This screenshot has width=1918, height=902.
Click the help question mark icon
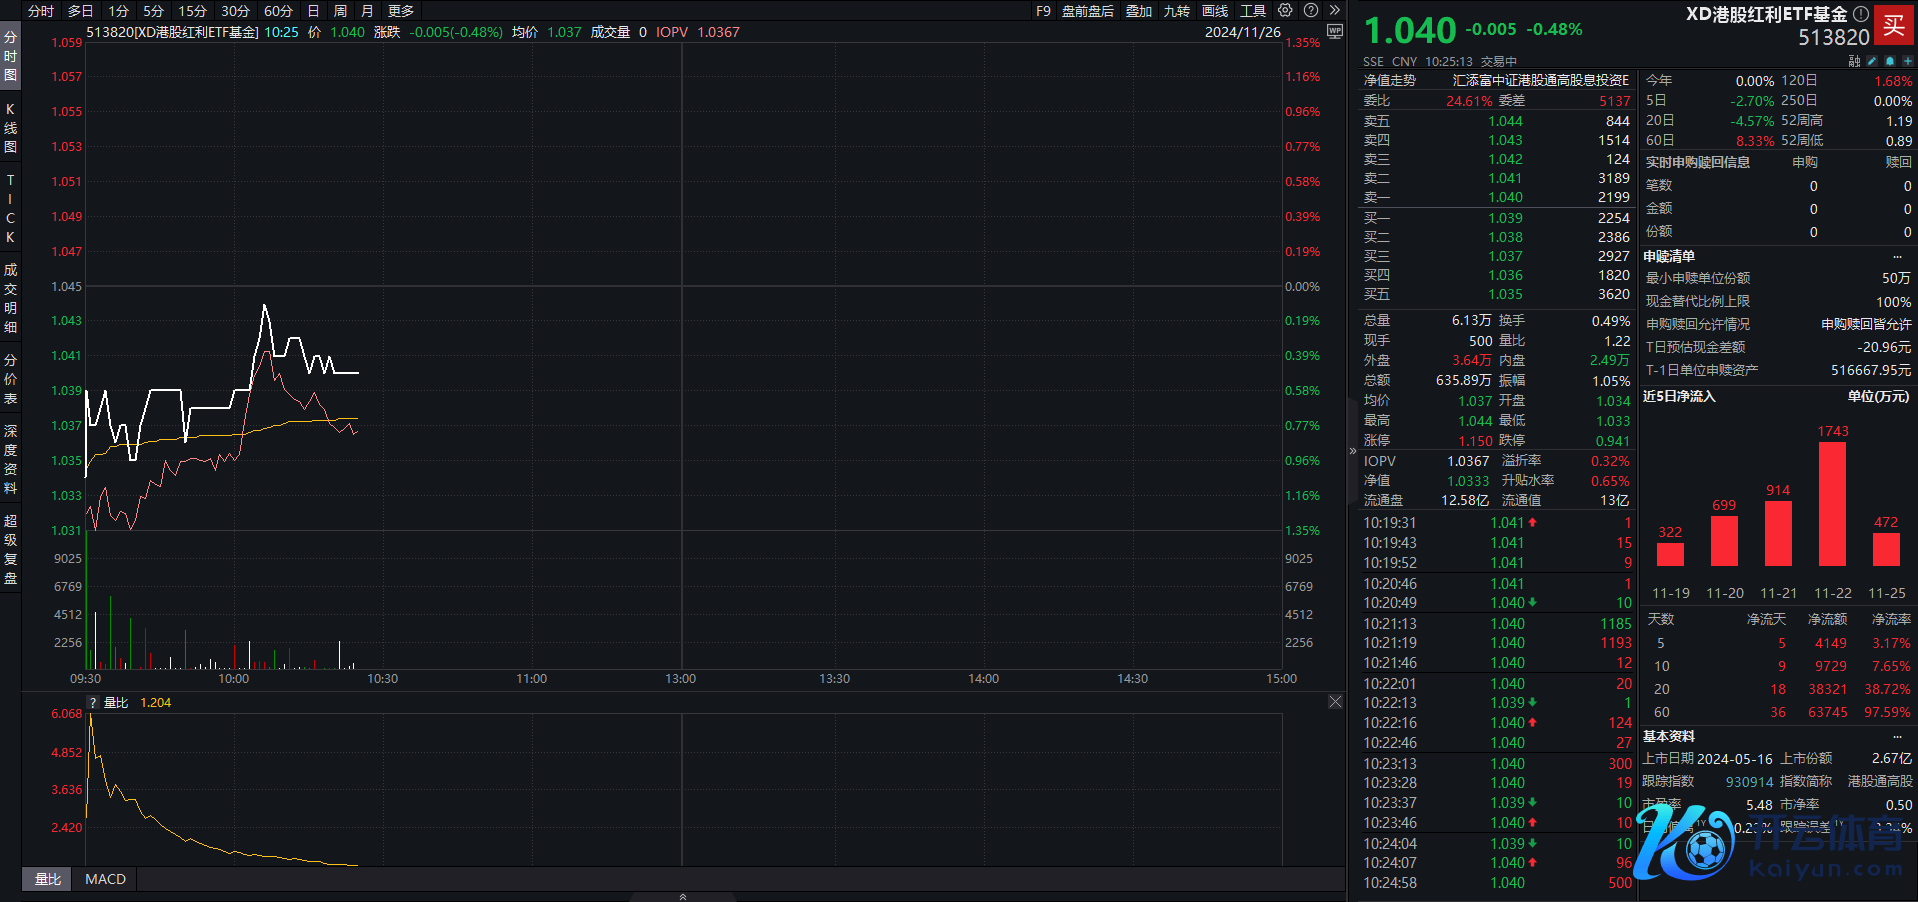click(1311, 11)
